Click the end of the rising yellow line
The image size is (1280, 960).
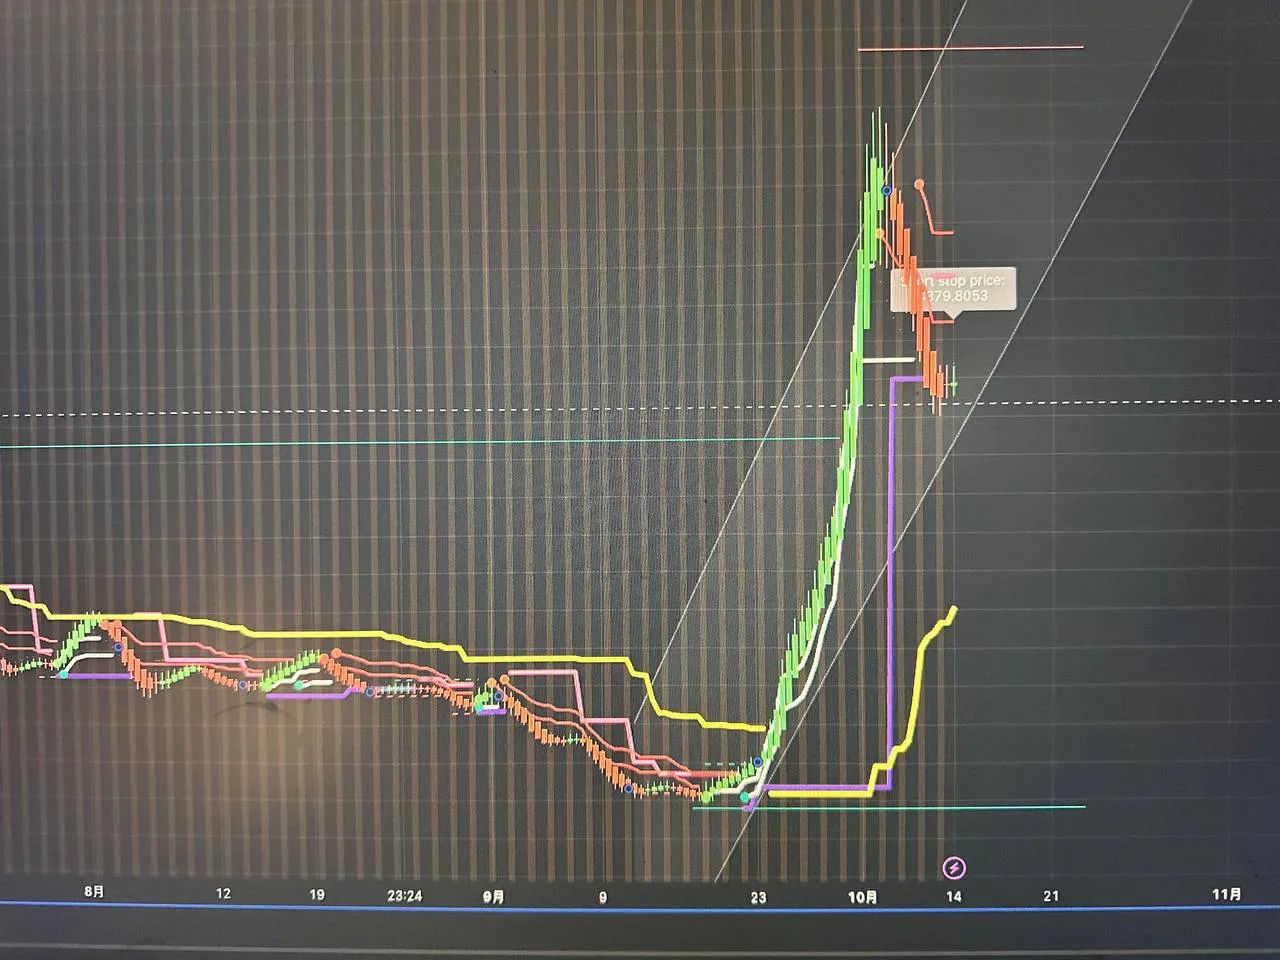[955, 609]
